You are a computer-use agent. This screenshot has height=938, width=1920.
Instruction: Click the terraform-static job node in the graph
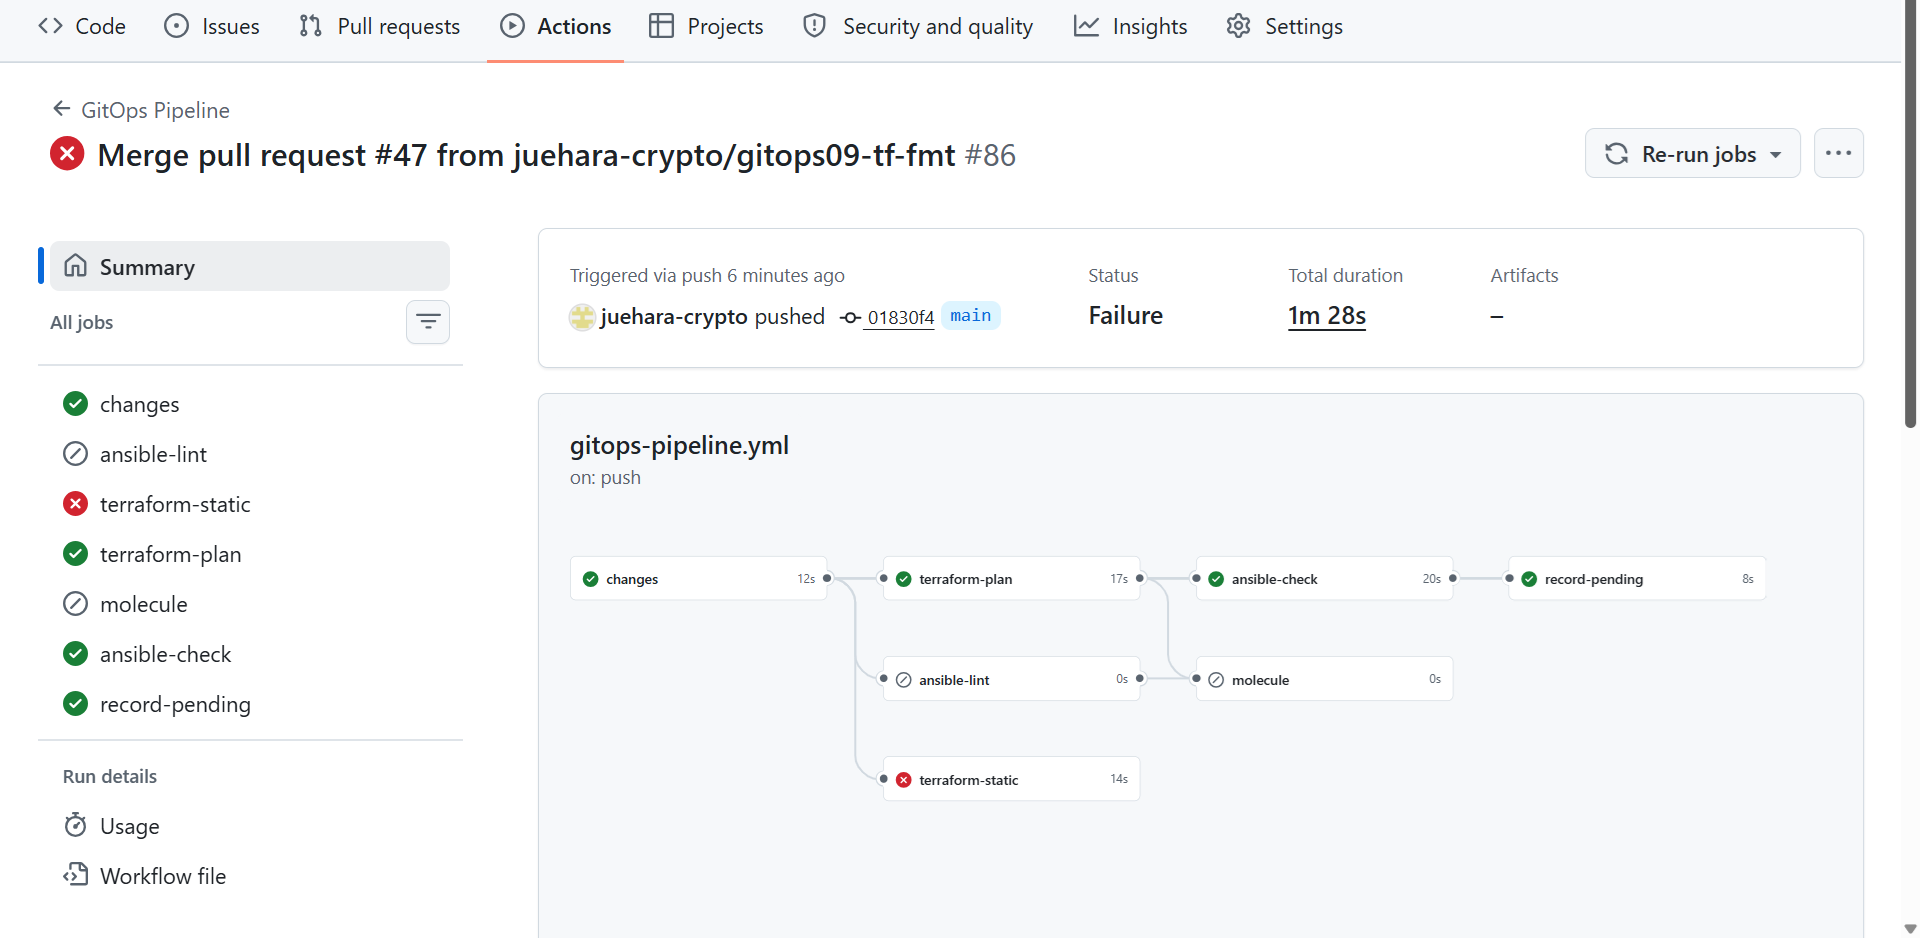click(x=1011, y=779)
